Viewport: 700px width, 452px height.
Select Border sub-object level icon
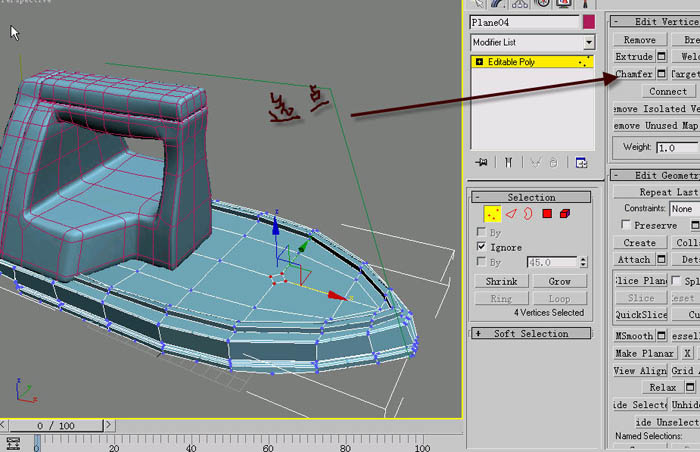[x=528, y=213]
